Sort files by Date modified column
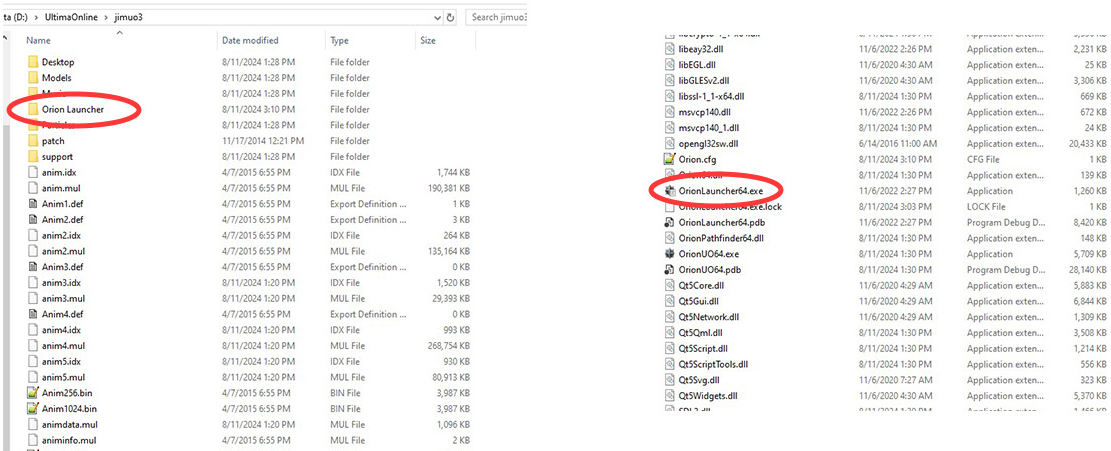Viewport: 1111px width, 451px height. 250,41
